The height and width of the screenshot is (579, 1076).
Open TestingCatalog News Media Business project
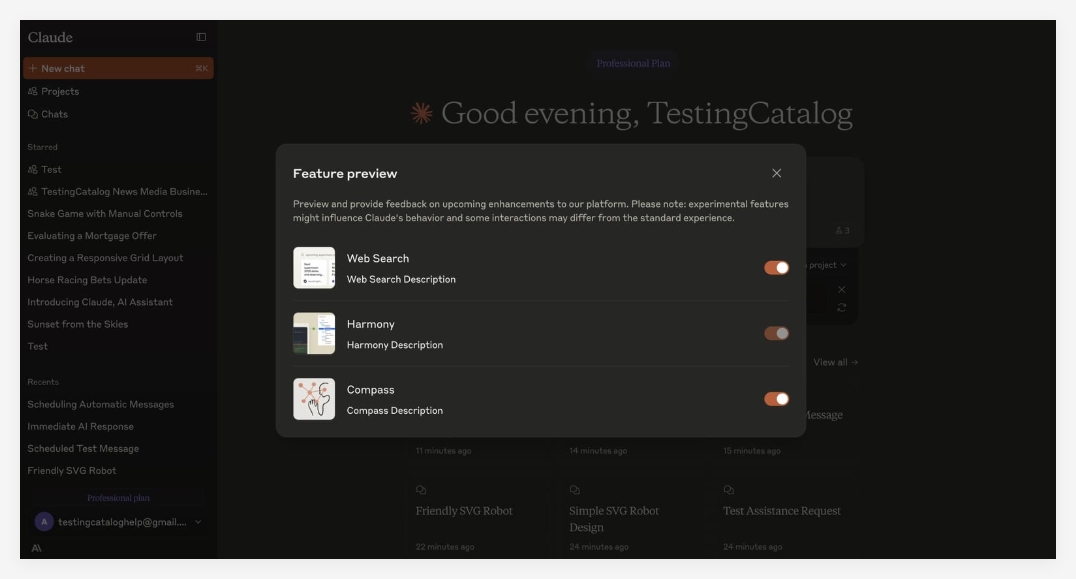pos(118,191)
